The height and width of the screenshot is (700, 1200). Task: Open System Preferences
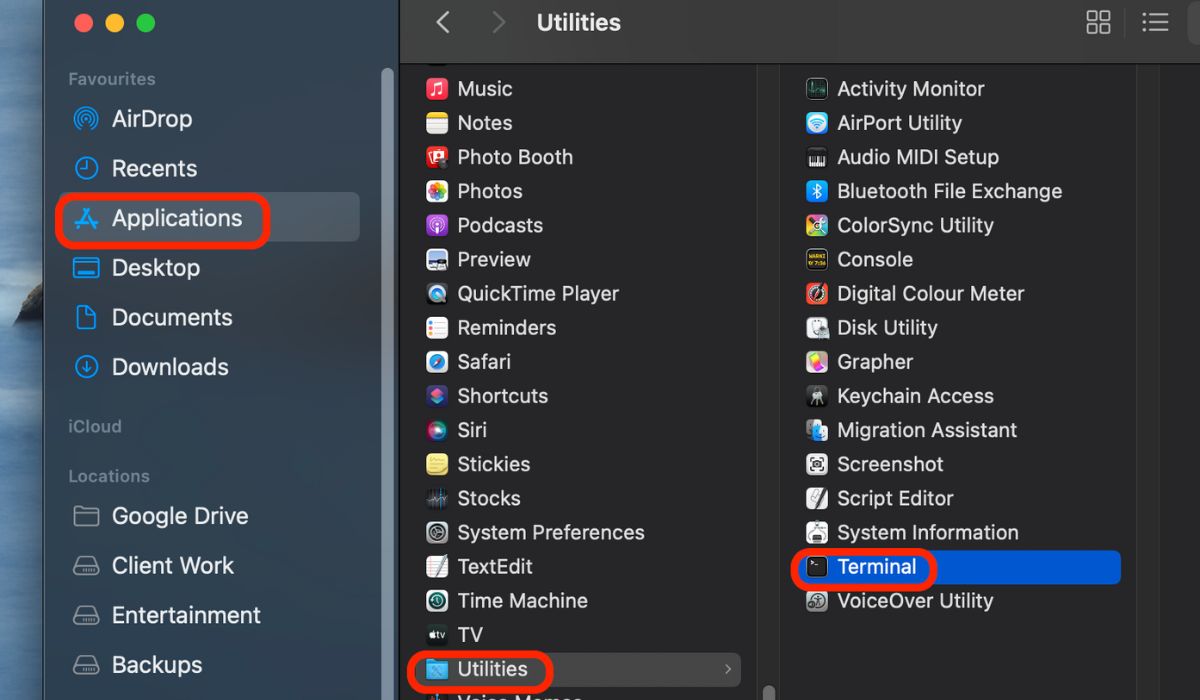550,532
